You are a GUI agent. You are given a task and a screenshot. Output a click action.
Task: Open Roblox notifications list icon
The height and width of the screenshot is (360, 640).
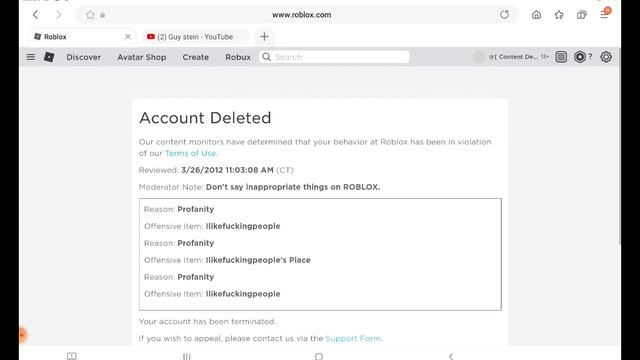[x=561, y=57]
